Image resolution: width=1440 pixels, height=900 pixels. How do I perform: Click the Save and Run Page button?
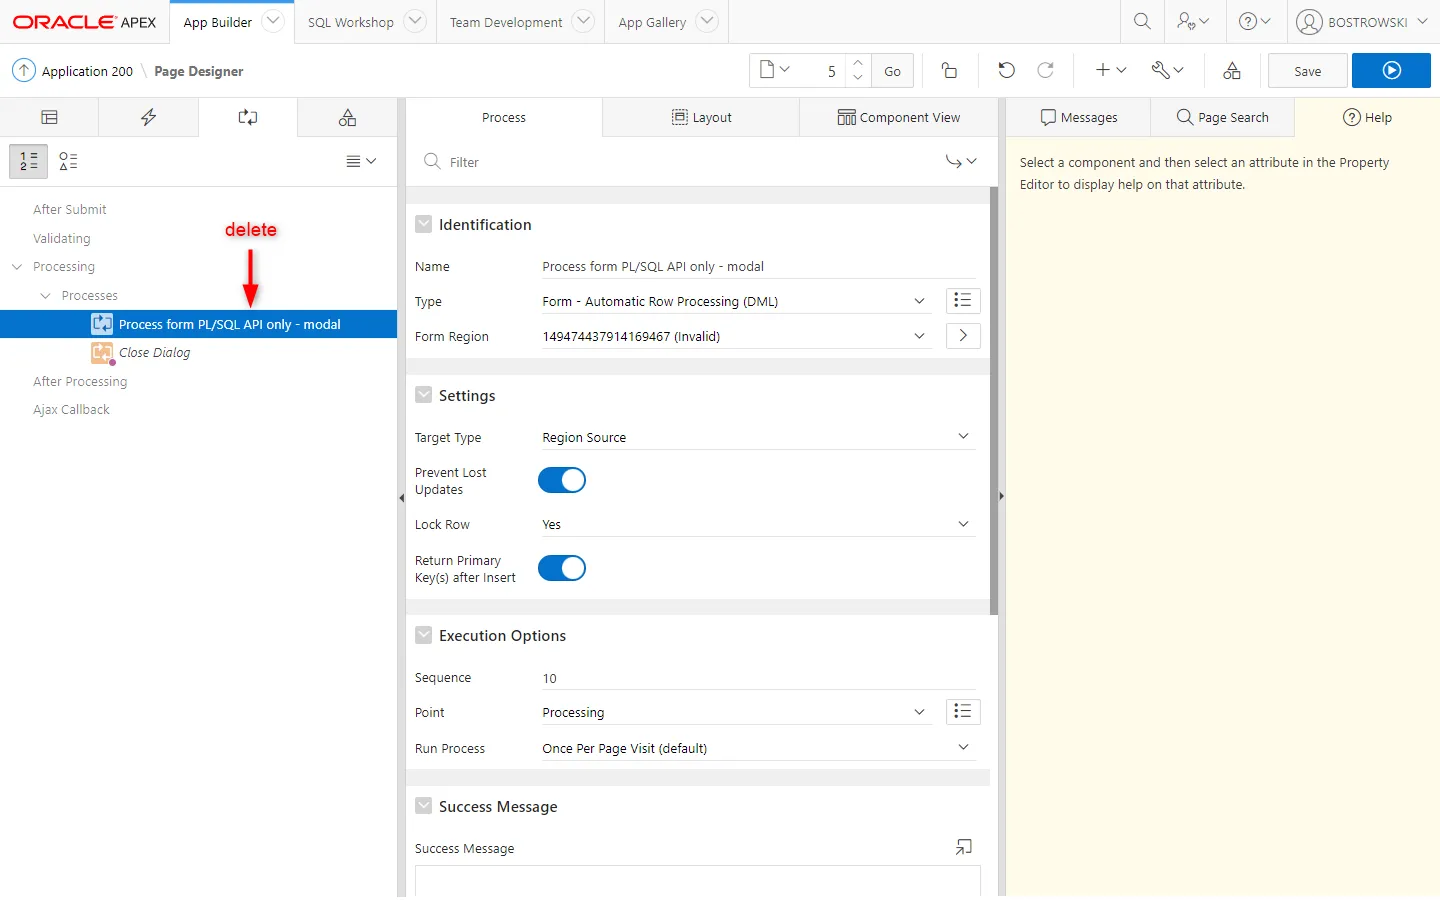pos(1391,71)
